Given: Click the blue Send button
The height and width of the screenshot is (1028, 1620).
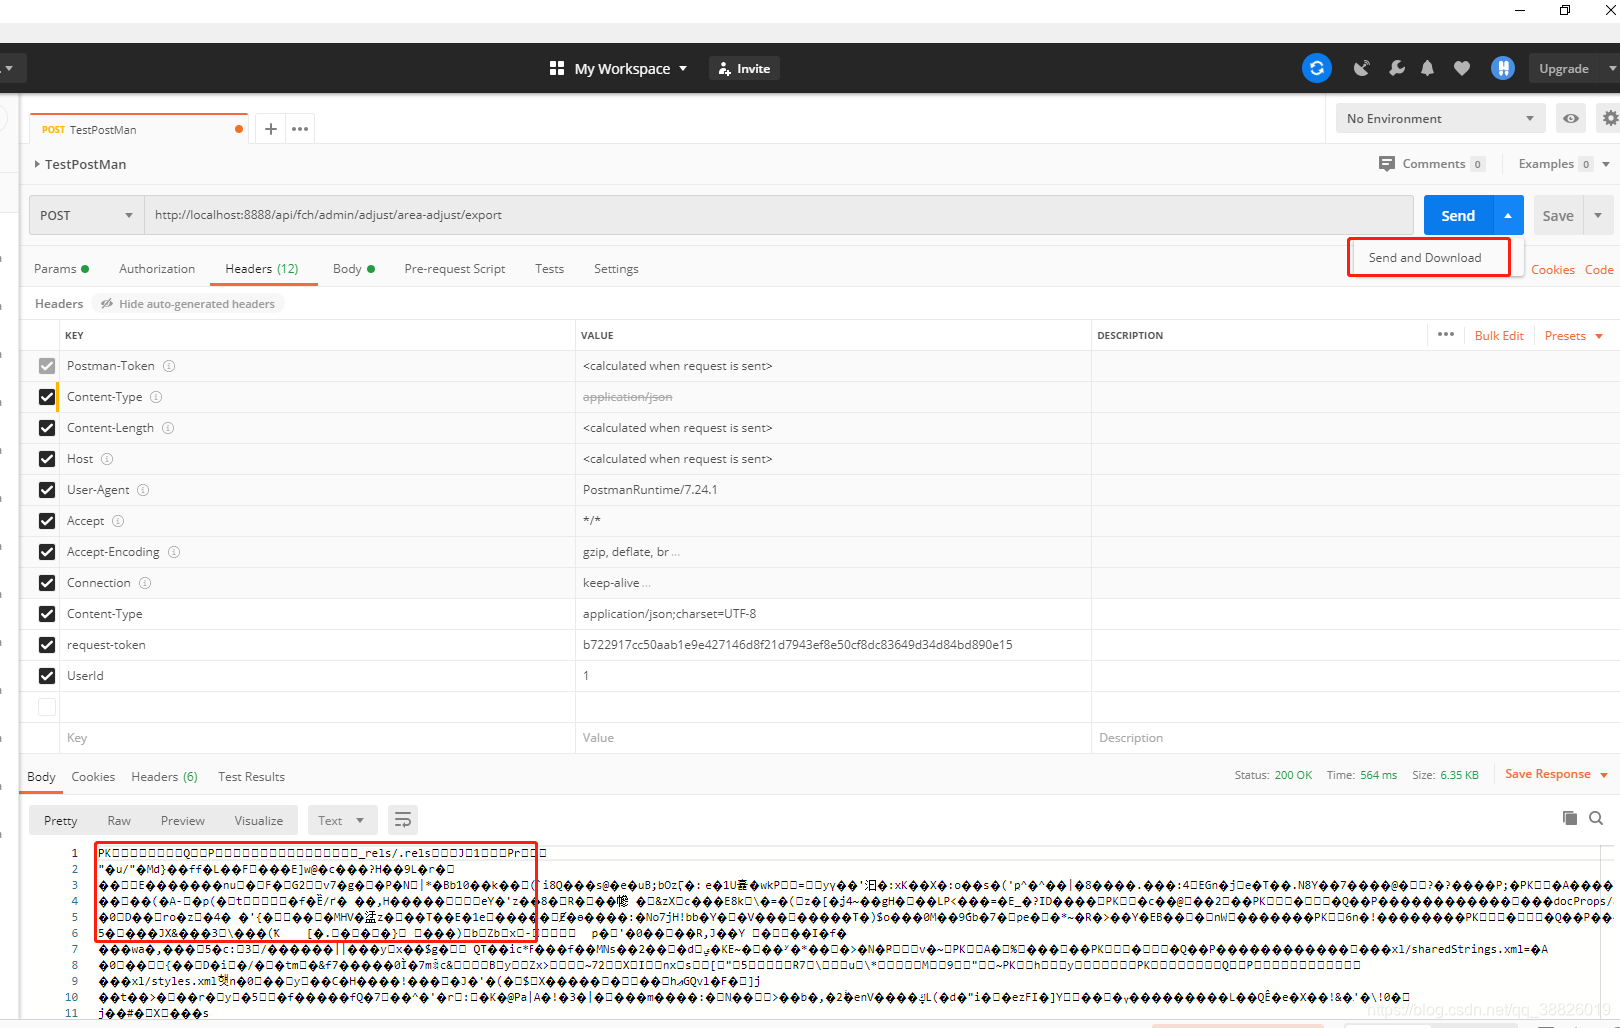Looking at the screenshot, I should click(x=1458, y=215).
